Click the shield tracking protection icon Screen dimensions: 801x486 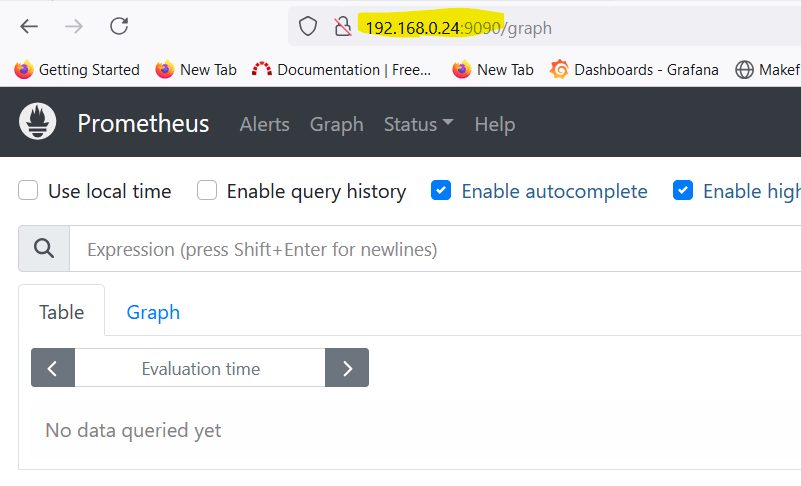point(308,27)
